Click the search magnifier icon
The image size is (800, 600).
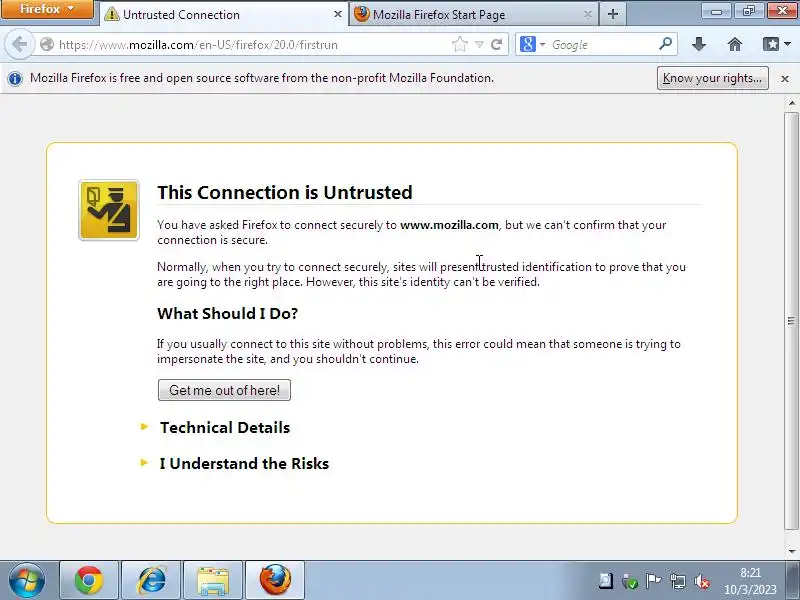pos(665,44)
